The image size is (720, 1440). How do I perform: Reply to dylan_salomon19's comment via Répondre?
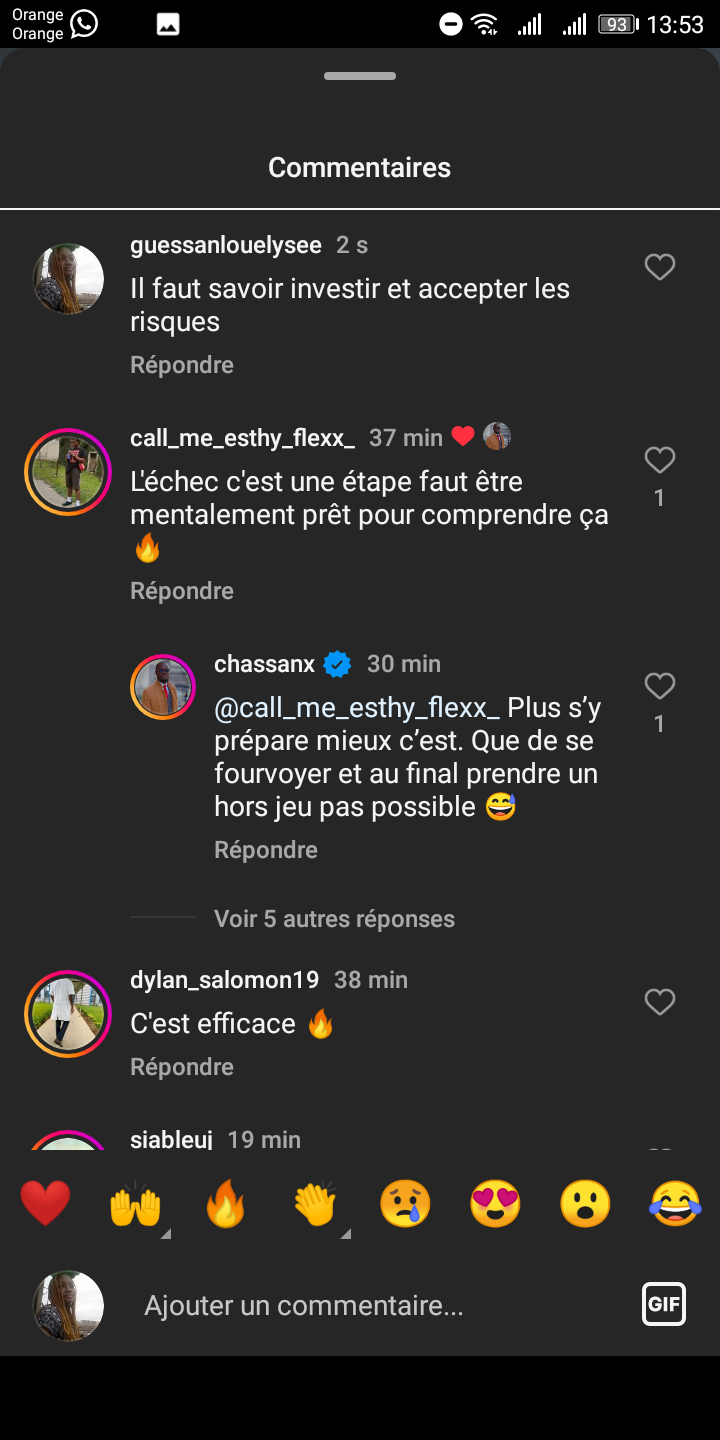coord(182,1067)
